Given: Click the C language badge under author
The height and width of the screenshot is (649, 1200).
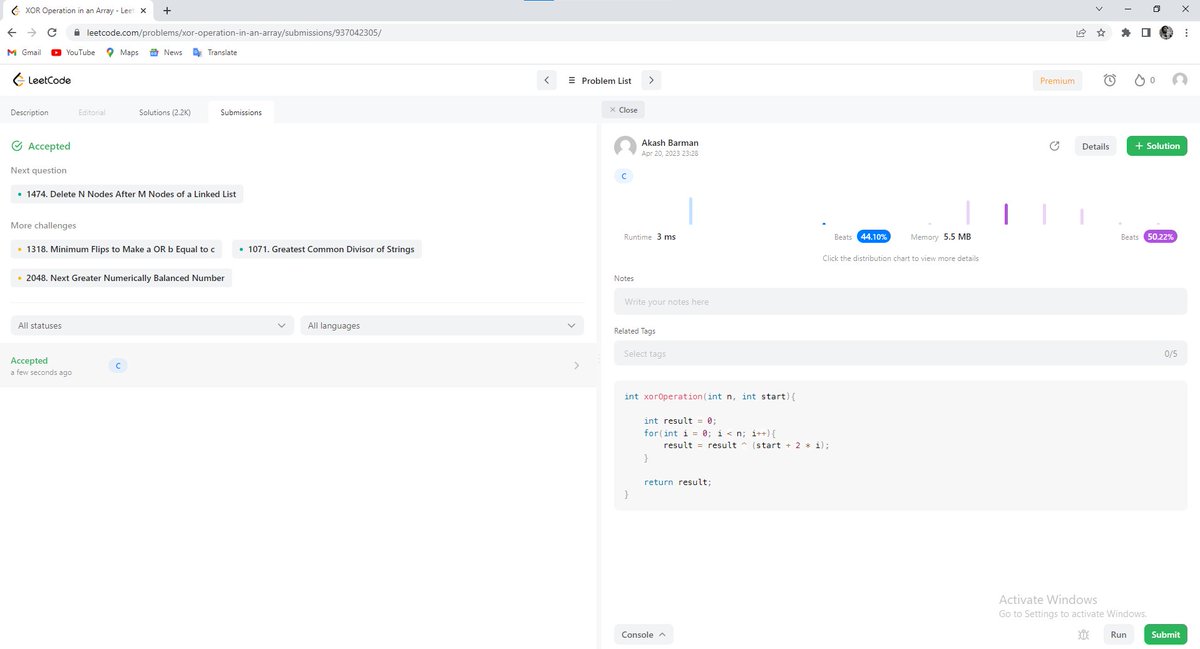Looking at the screenshot, I should (624, 176).
